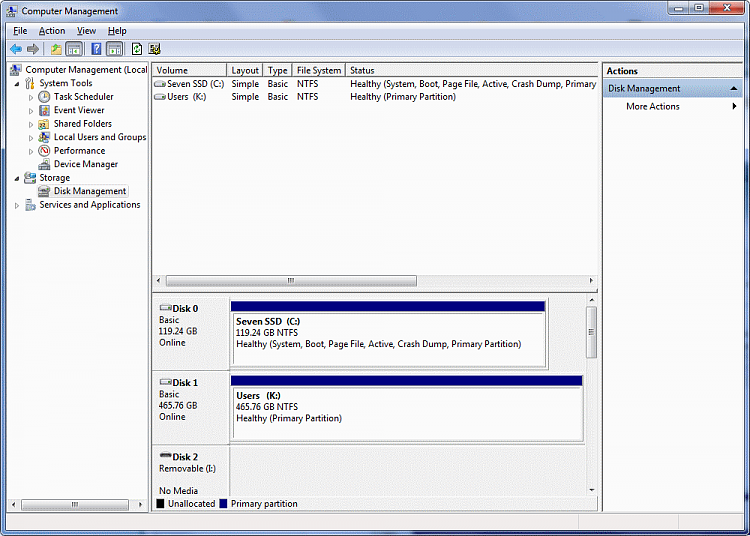750x536 pixels.
Task: Click the Primary partition blue legend swatch
Action: tap(223, 503)
